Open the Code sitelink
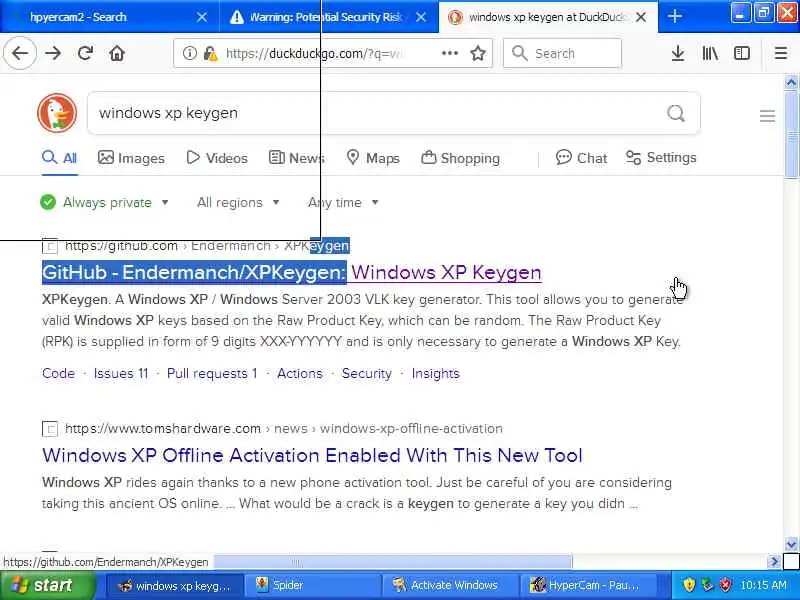The width and height of the screenshot is (800, 600). pos(59,373)
